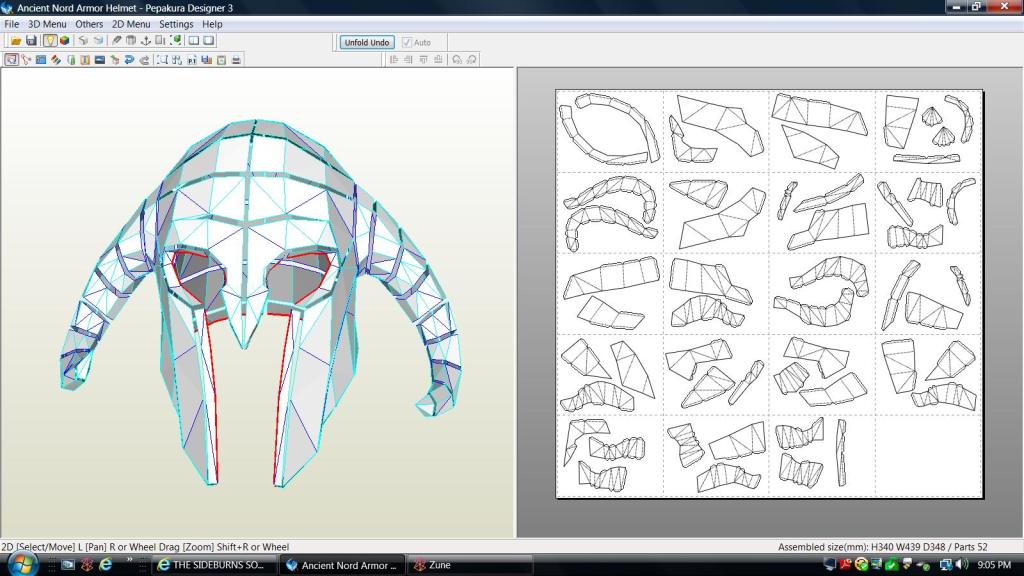Click the pen edge-edit toolbar icon
The height and width of the screenshot is (576, 1024).
117,40
